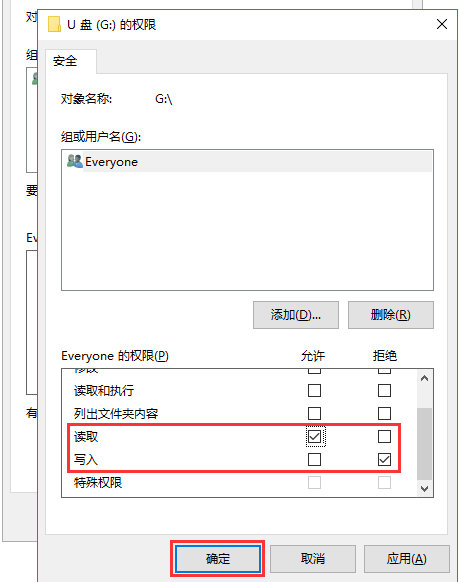The width and height of the screenshot is (459, 582).
Task: Click the 添加(D)... button
Action: pos(296,315)
